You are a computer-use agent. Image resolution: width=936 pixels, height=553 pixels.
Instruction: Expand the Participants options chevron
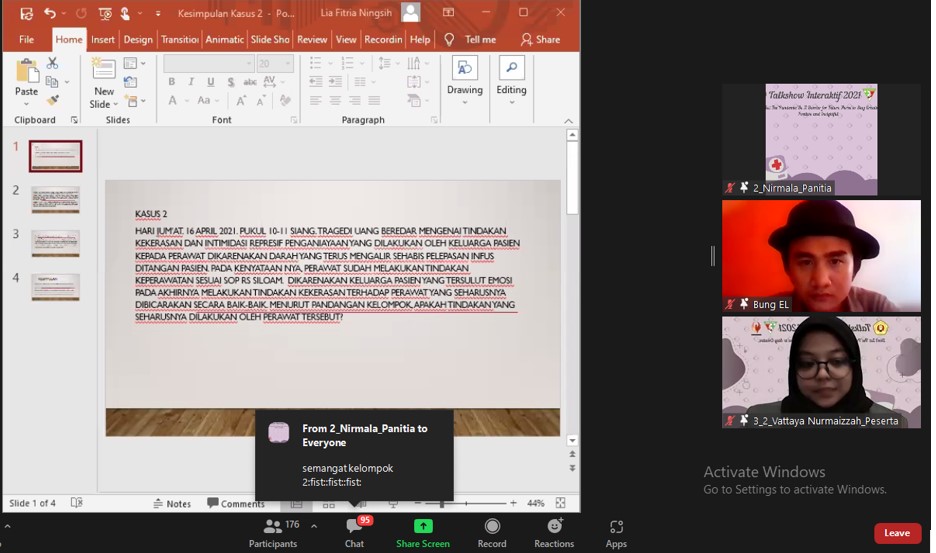coord(314,526)
